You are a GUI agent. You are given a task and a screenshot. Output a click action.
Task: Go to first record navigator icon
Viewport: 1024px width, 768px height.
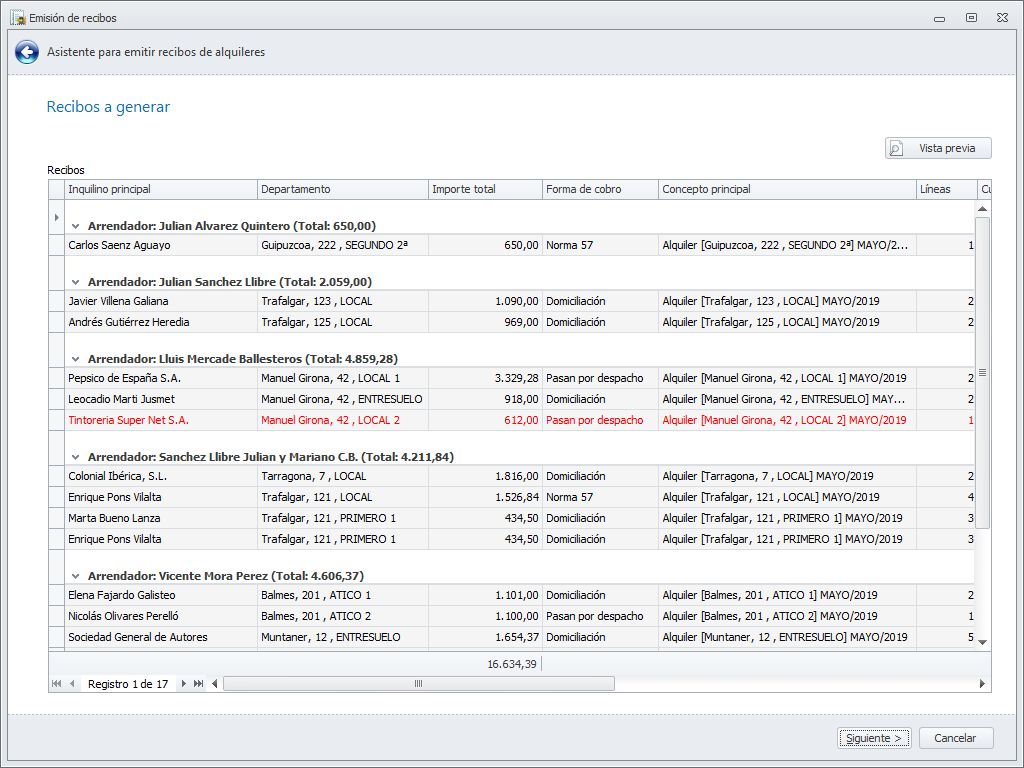[x=56, y=684]
